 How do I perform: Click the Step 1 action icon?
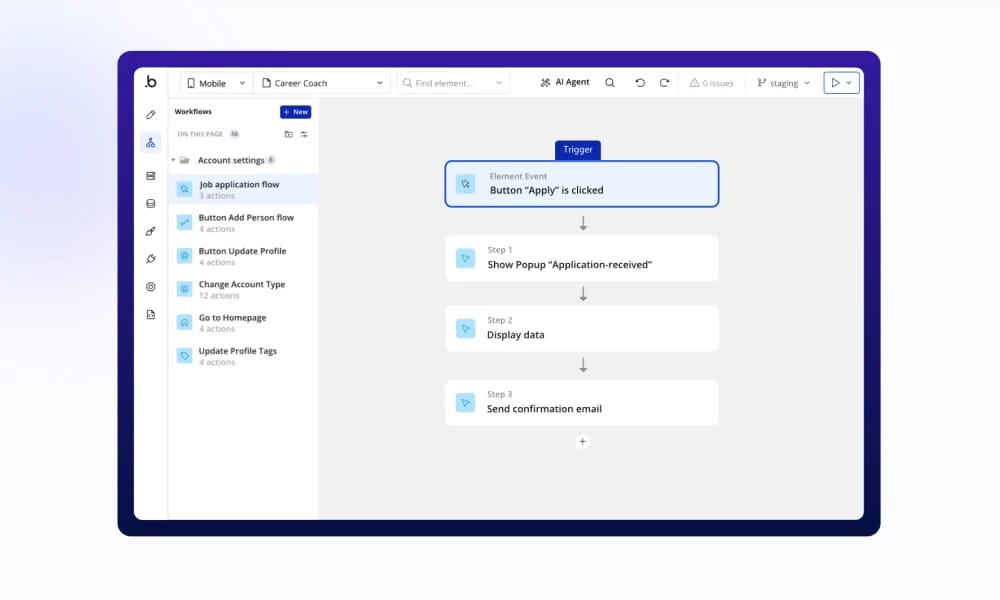click(x=466, y=258)
